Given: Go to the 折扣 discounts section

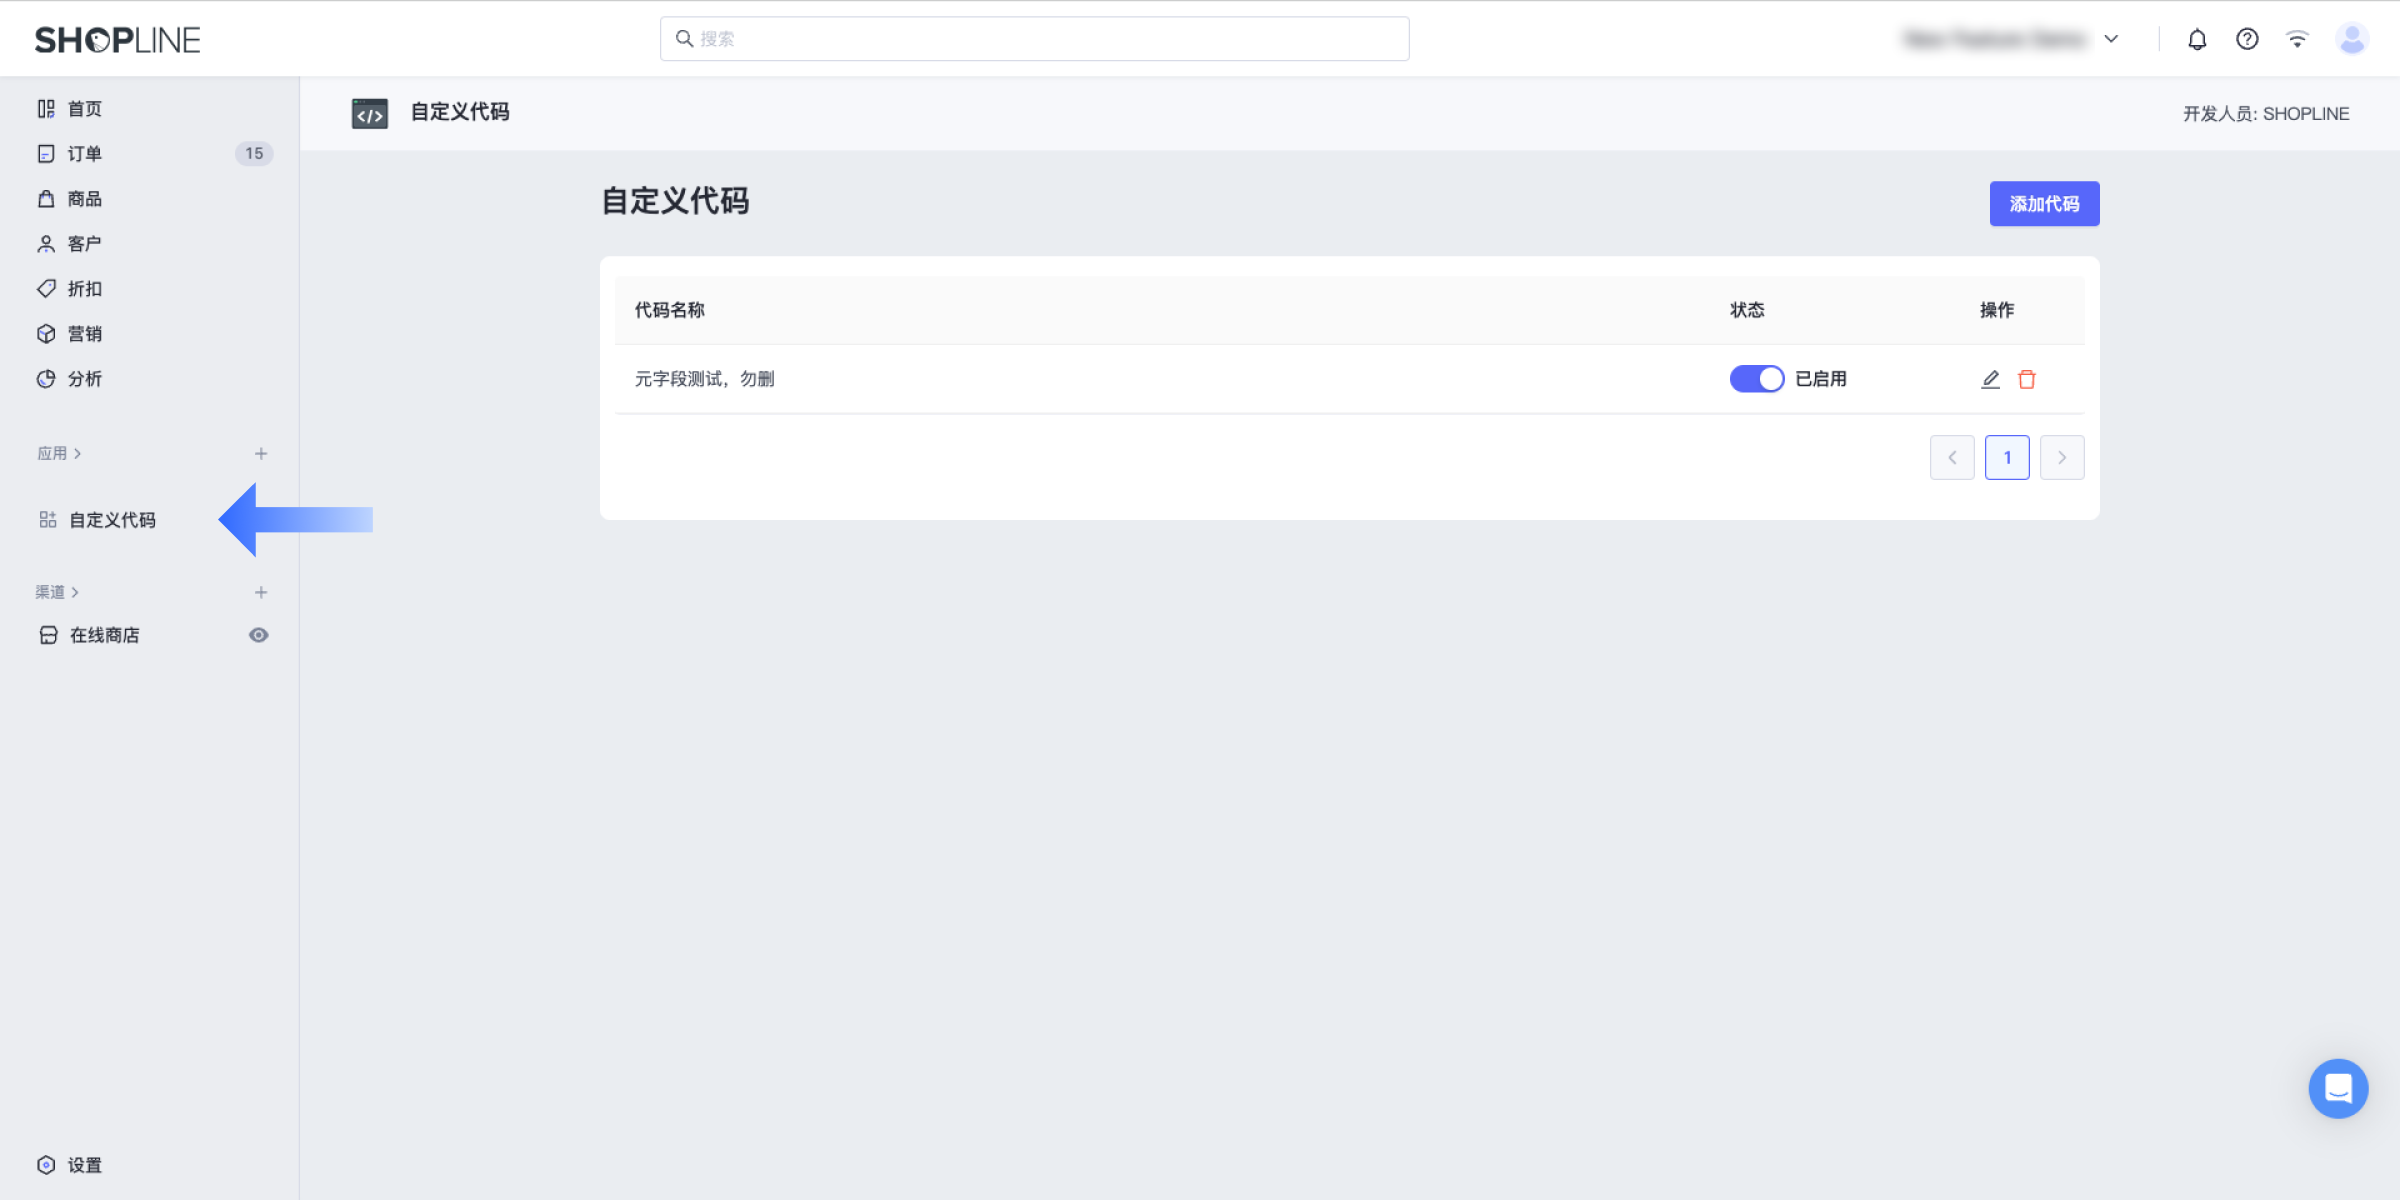Looking at the screenshot, I should point(84,288).
